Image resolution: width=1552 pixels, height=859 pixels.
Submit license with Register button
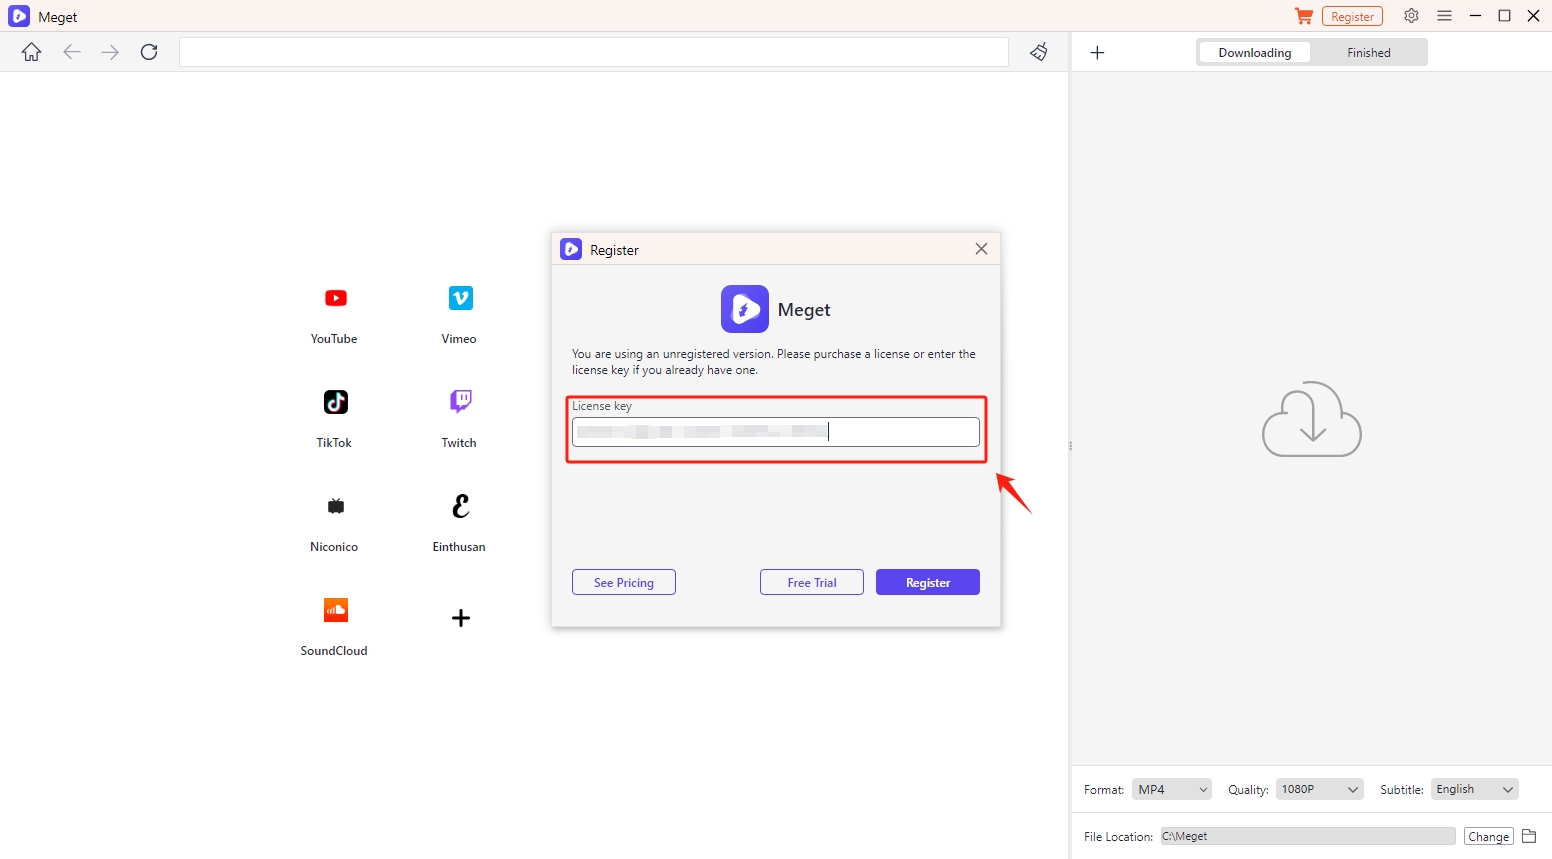point(928,582)
